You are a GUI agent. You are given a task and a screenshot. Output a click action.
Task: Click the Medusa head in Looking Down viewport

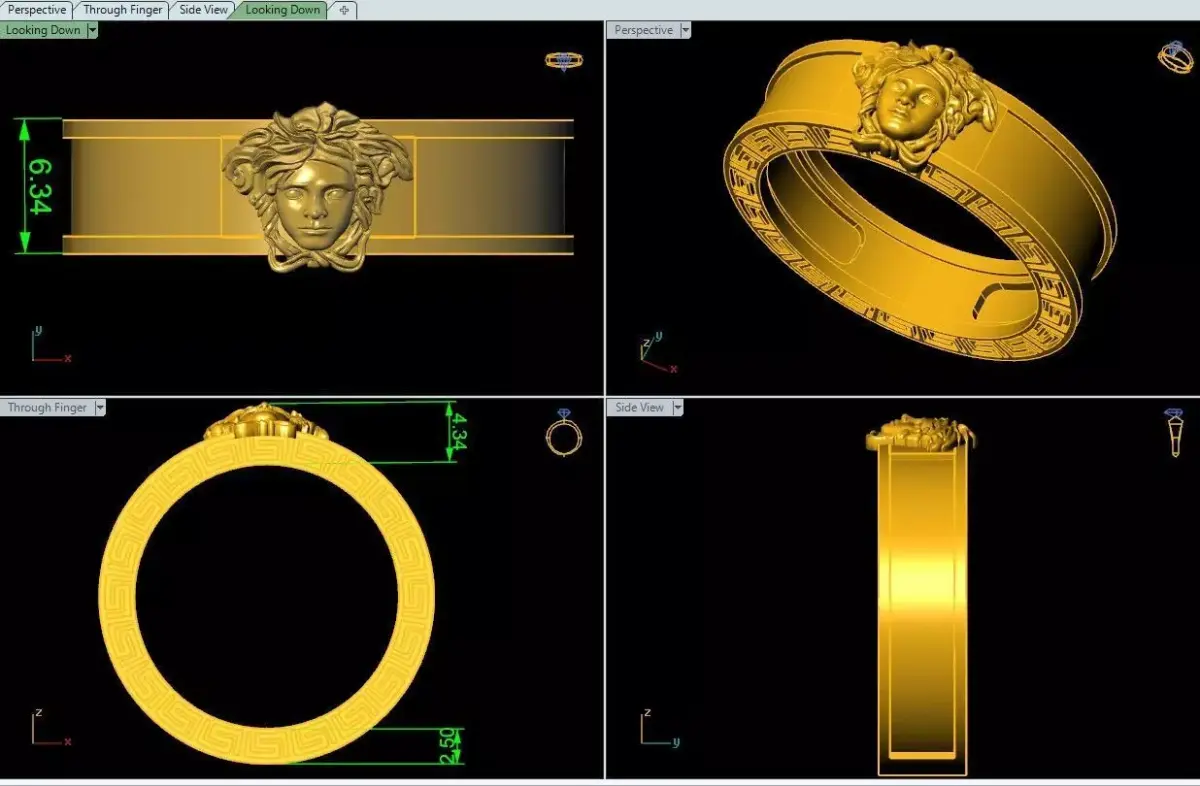(318, 186)
